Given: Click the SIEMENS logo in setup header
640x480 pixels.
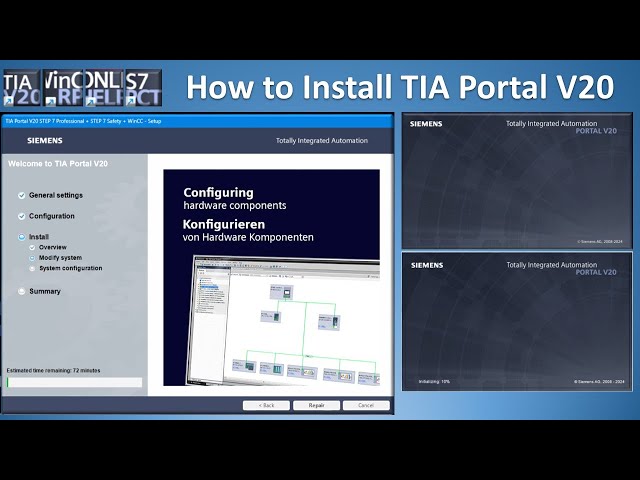Looking at the screenshot, I should point(45,141).
